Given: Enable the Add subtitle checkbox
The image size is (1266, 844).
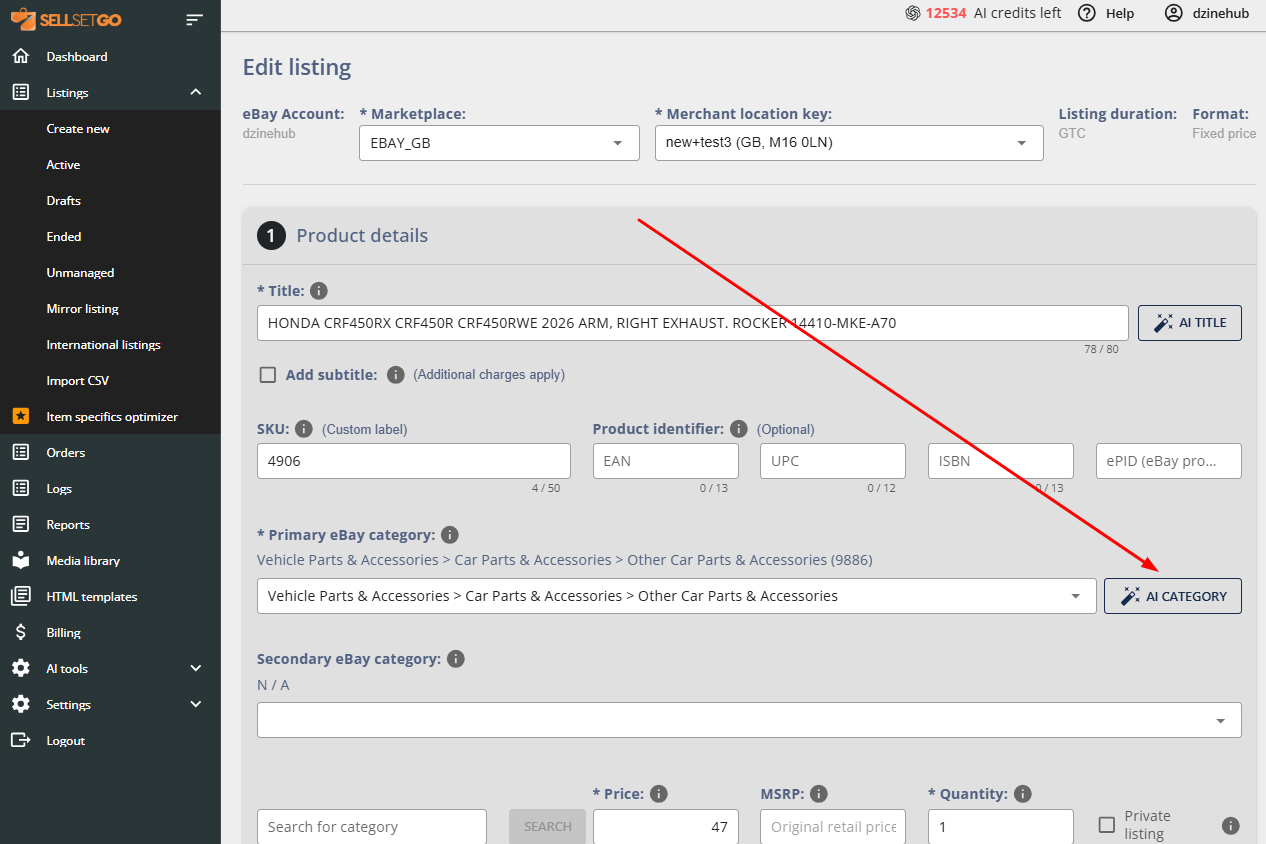Looking at the screenshot, I should click(268, 375).
